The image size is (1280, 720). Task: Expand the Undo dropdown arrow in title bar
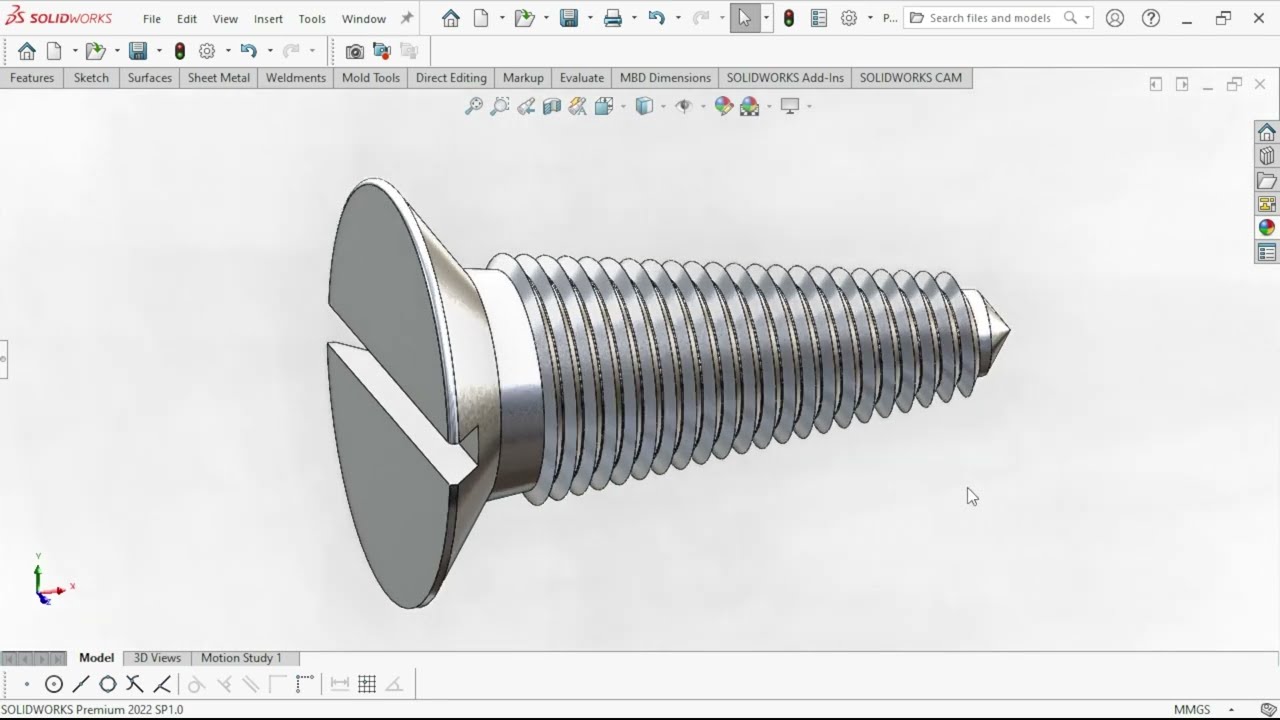pyautogui.click(x=678, y=18)
